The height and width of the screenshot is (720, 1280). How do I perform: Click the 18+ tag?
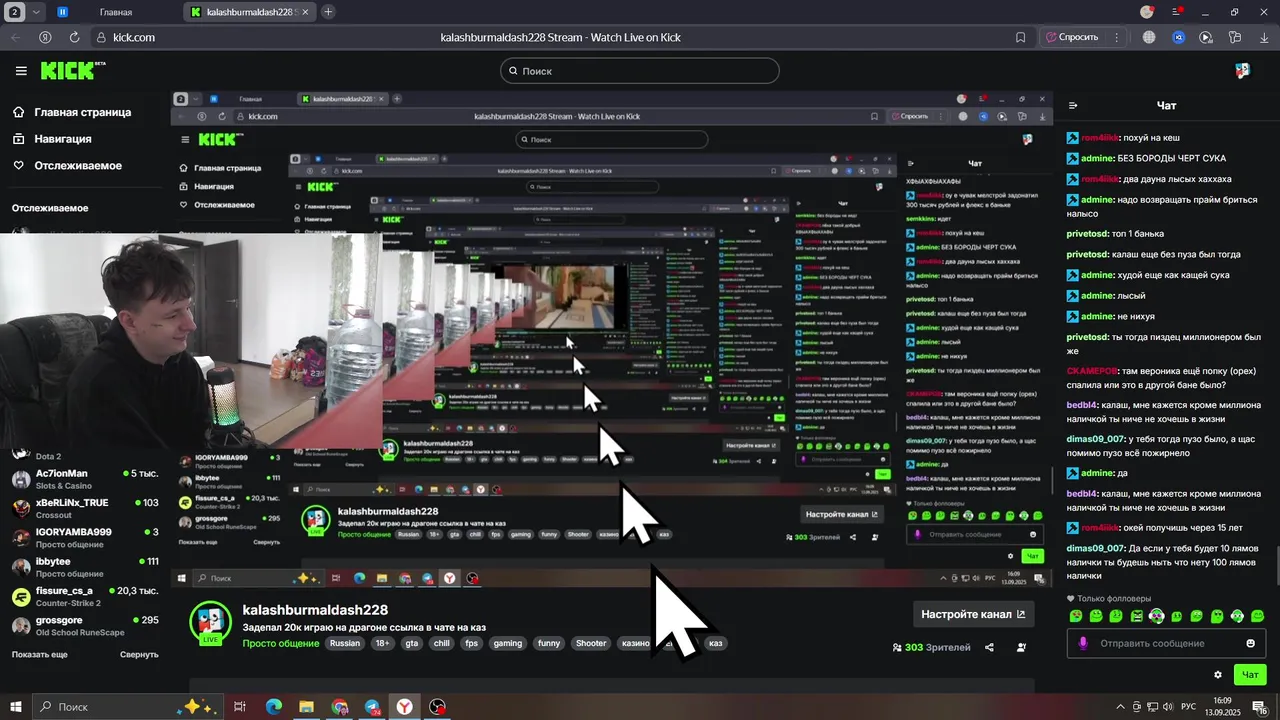382,643
